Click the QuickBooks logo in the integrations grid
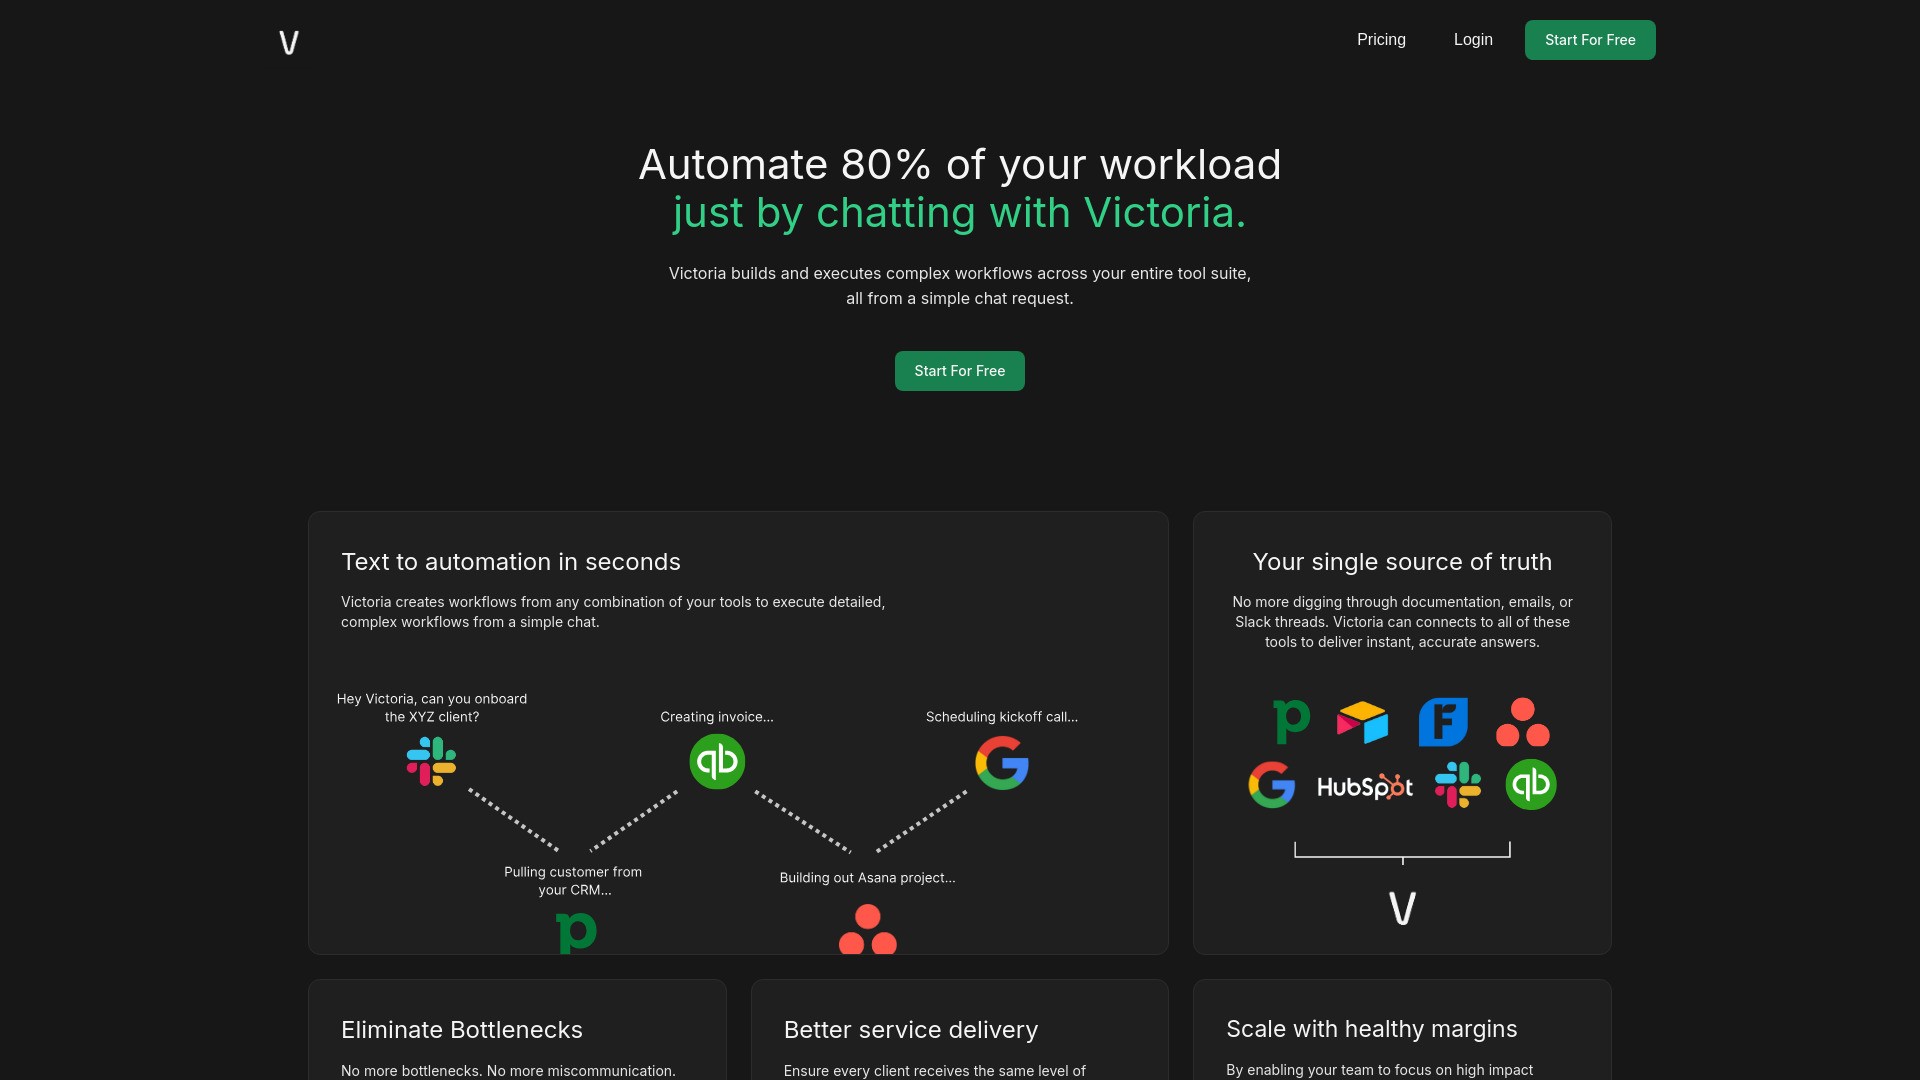1920x1080 pixels. (x=1530, y=785)
